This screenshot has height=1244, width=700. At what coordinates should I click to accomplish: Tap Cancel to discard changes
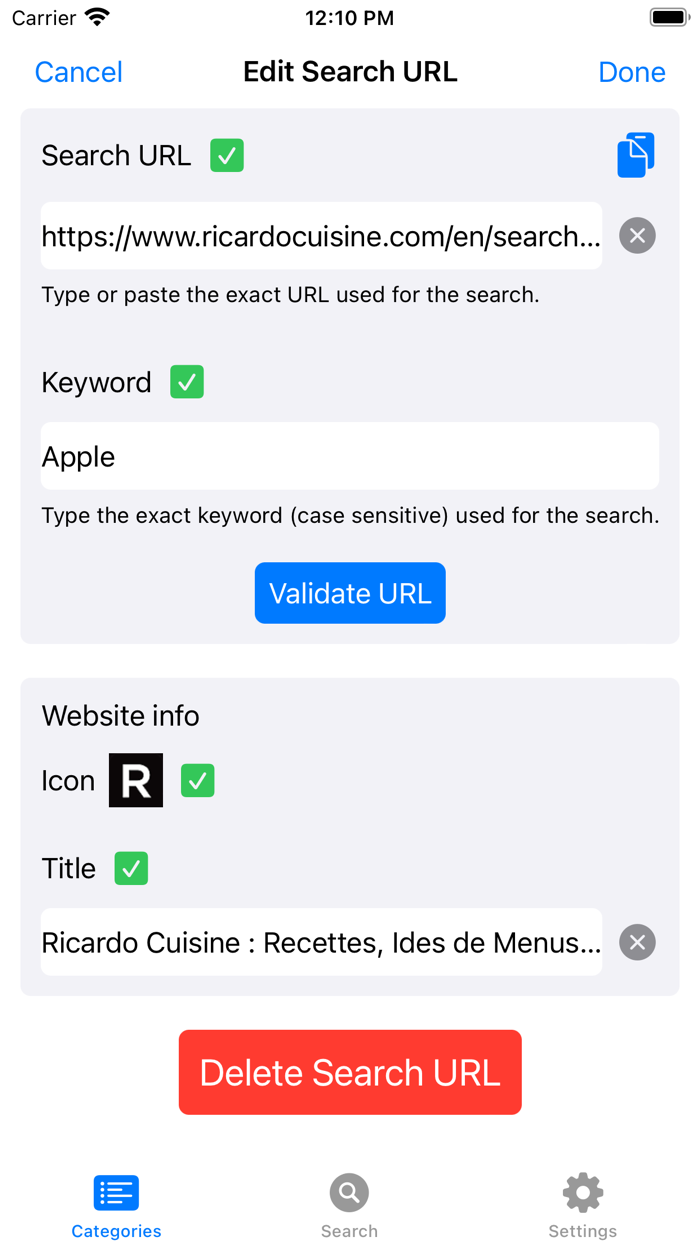coord(78,71)
